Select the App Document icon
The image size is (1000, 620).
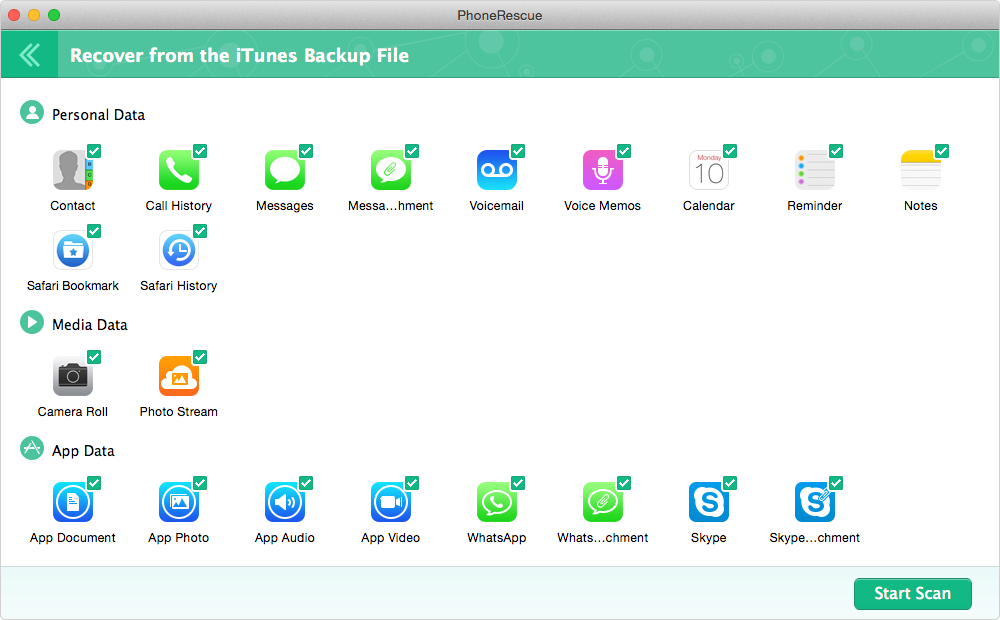(x=72, y=502)
